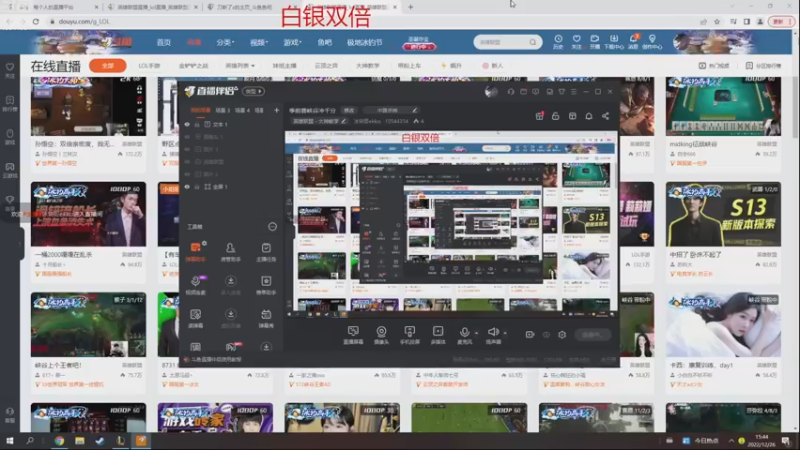Toggle lock of 文本 1 source
The height and width of the screenshot is (450, 800).
197,124
